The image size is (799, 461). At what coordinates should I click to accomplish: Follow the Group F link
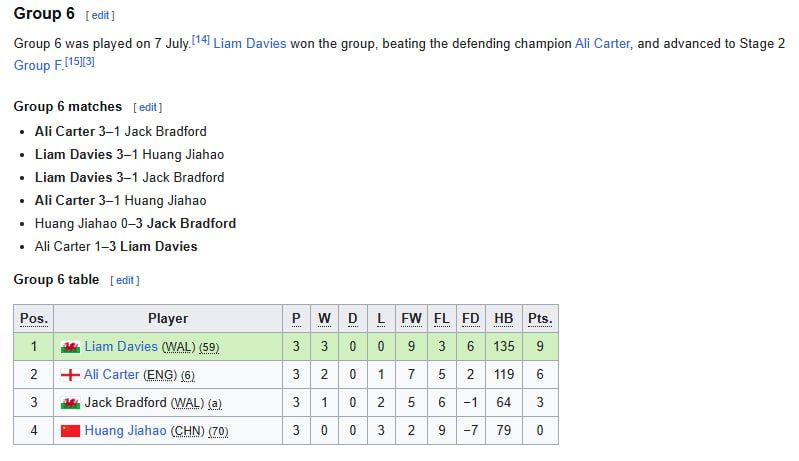click(x=38, y=66)
